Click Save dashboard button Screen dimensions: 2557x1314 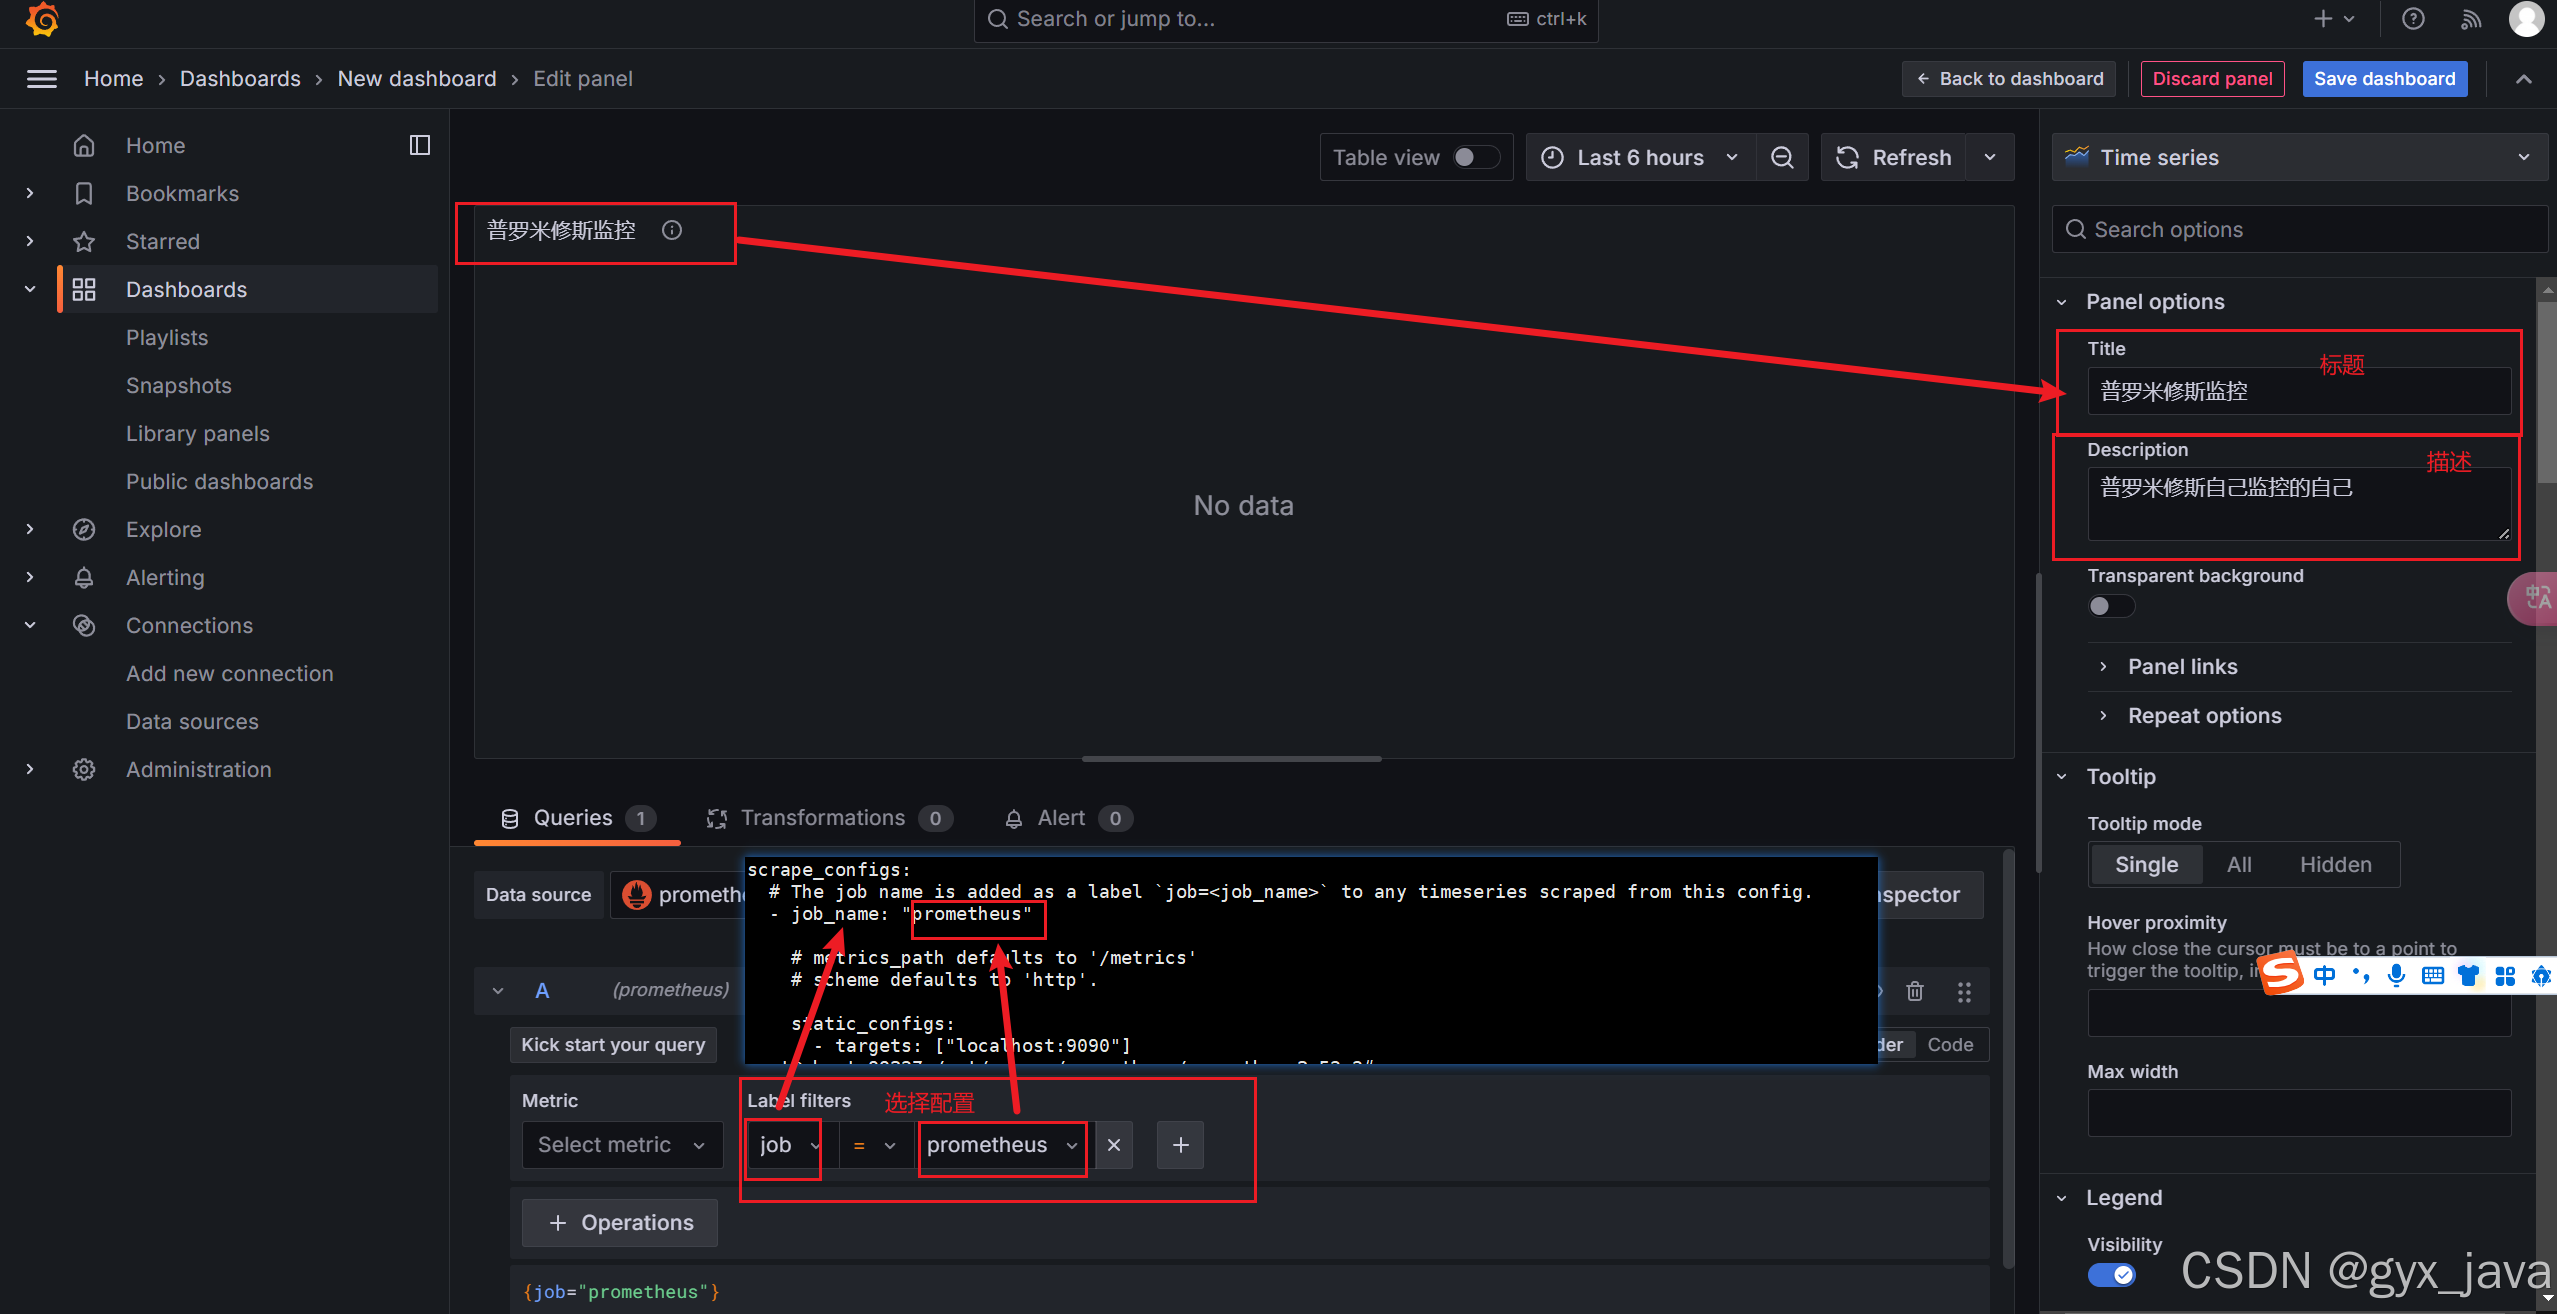pos(2383,79)
